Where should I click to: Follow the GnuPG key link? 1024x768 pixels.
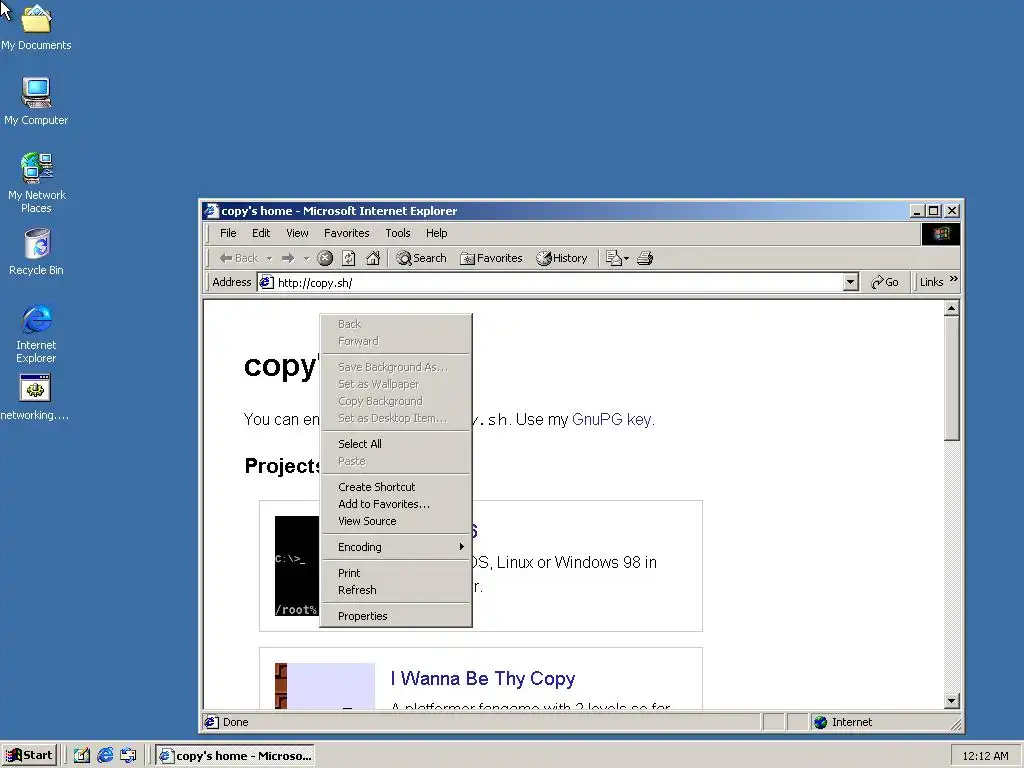point(613,420)
